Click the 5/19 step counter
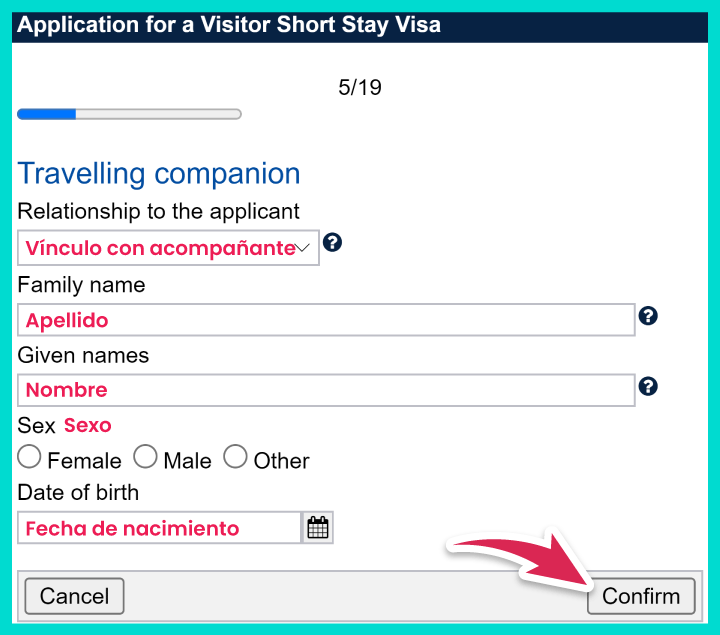720x635 pixels. tap(360, 88)
